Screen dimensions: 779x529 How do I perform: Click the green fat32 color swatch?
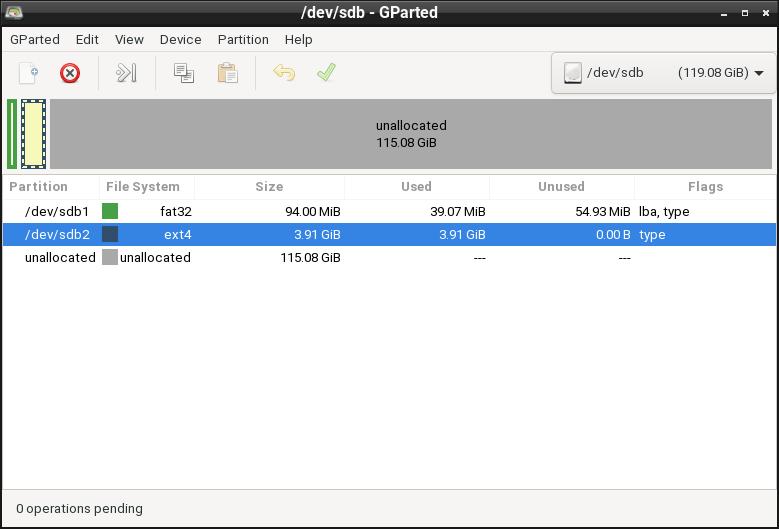pos(110,211)
